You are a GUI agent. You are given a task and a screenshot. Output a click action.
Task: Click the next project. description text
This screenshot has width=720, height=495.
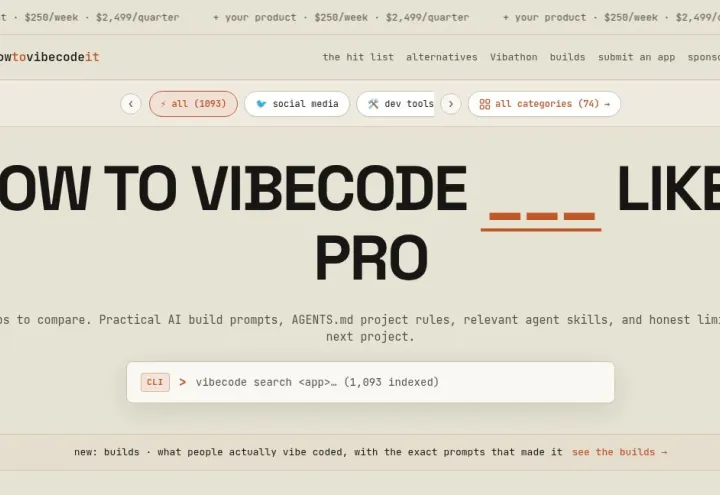[x=370, y=337]
